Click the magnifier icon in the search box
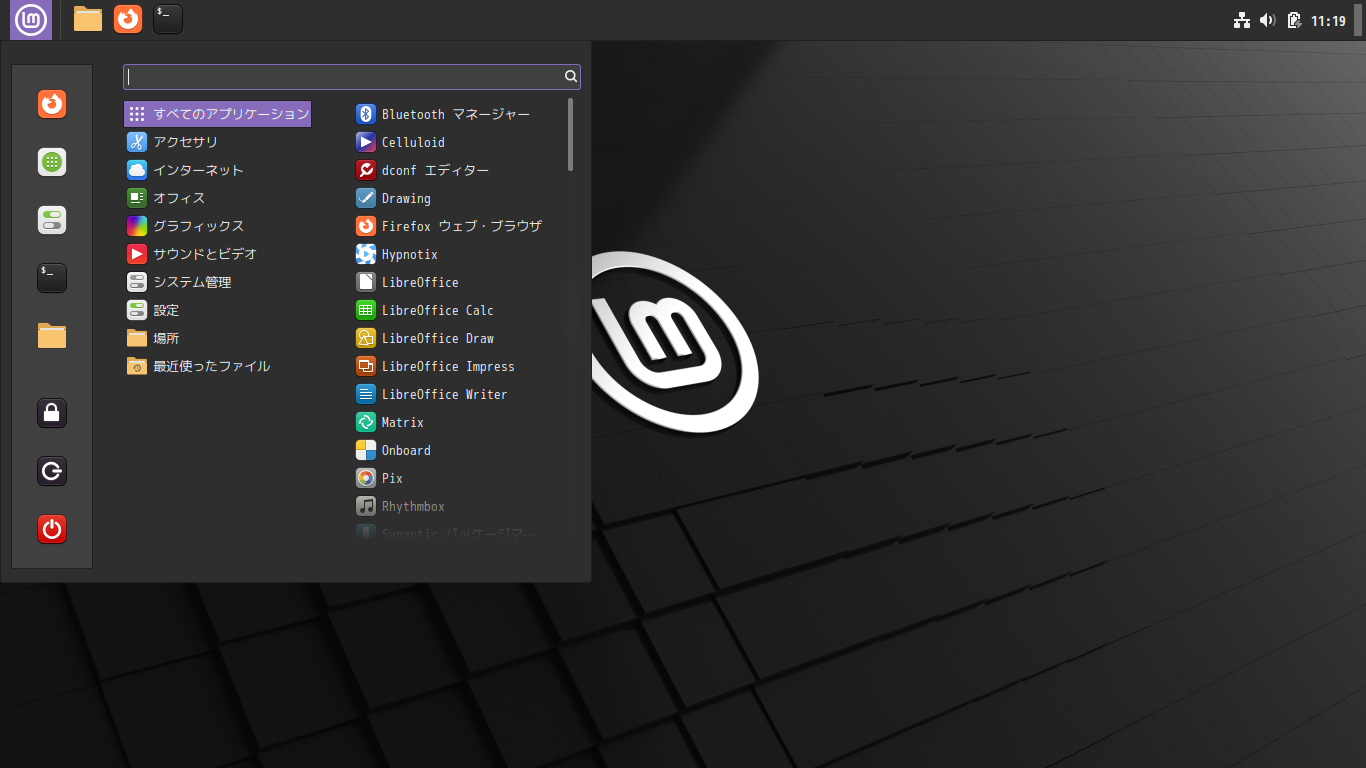 point(570,76)
